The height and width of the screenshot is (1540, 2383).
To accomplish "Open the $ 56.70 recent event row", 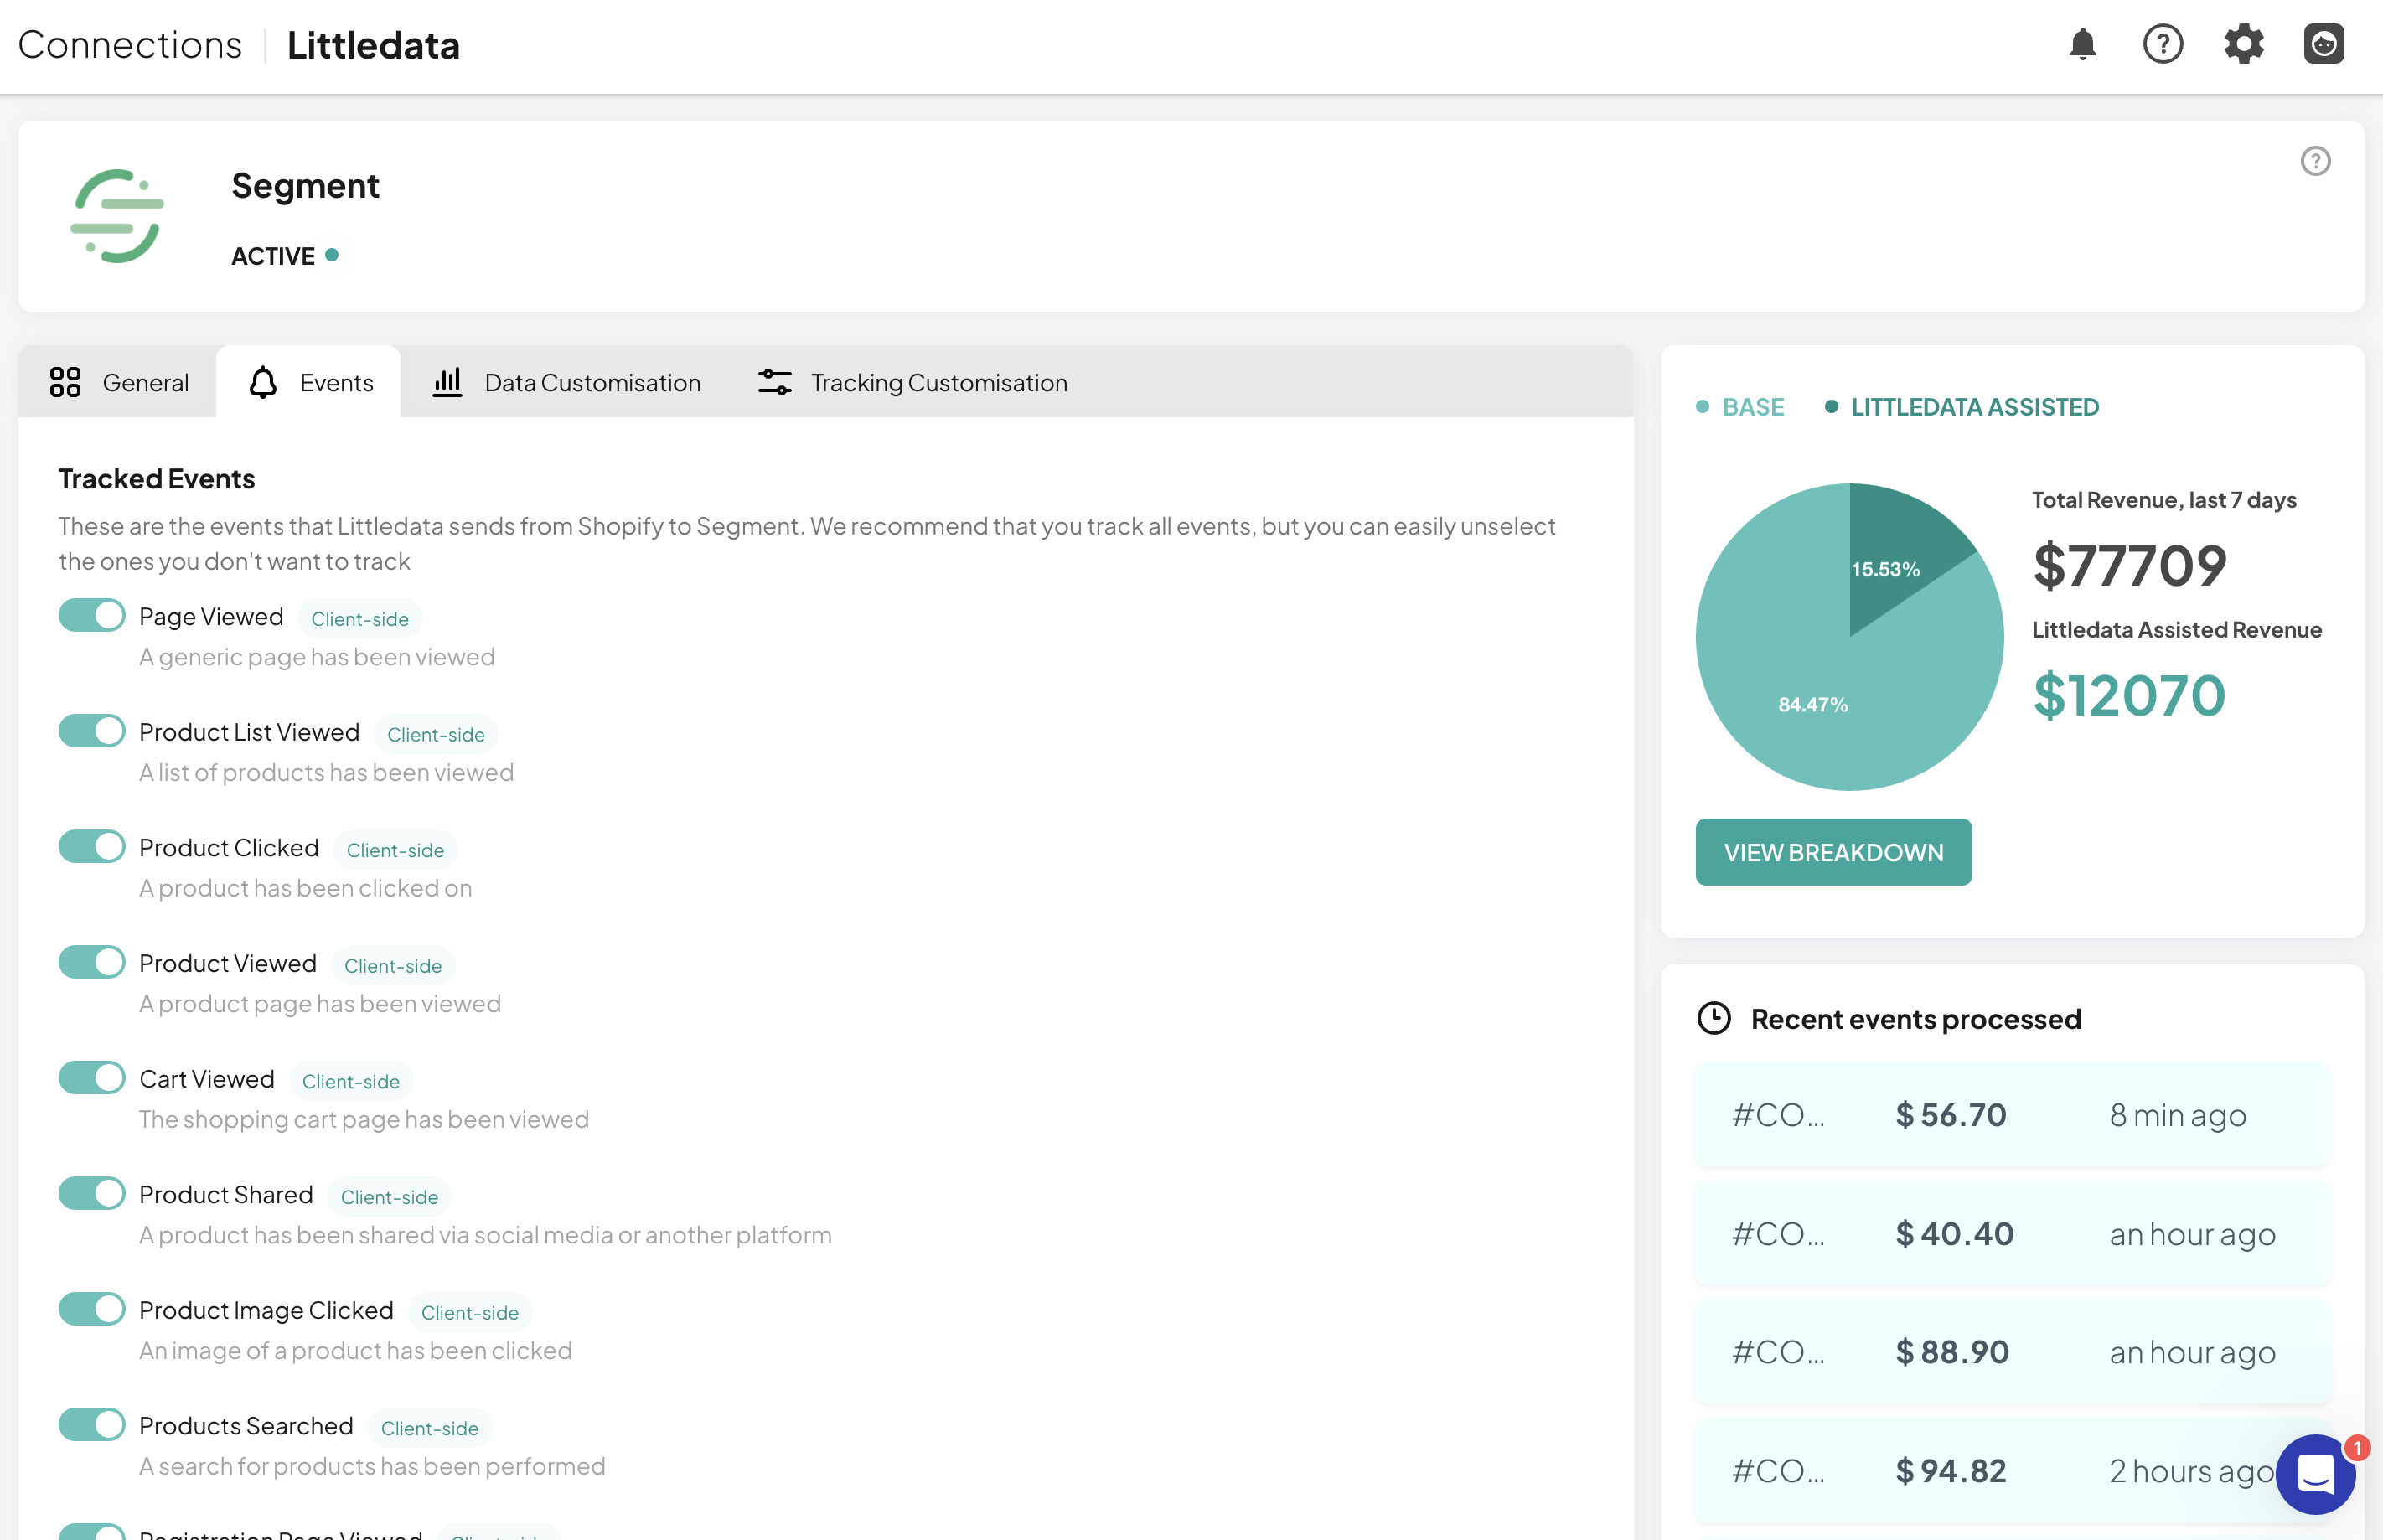I will 2012,1115.
